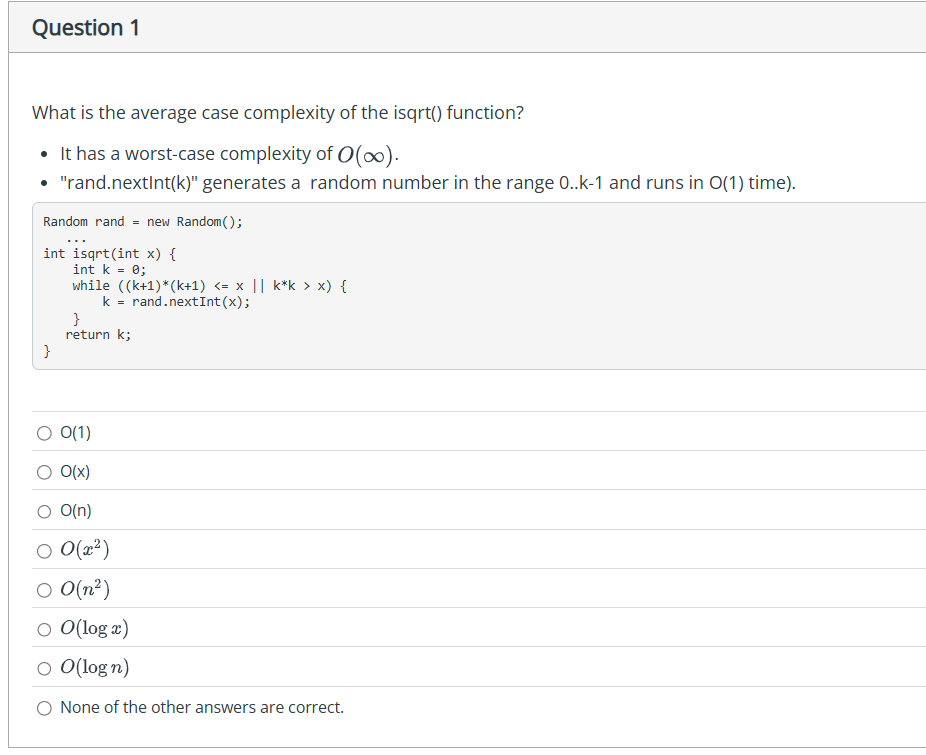Select the O(n) answer option

click(44, 510)
